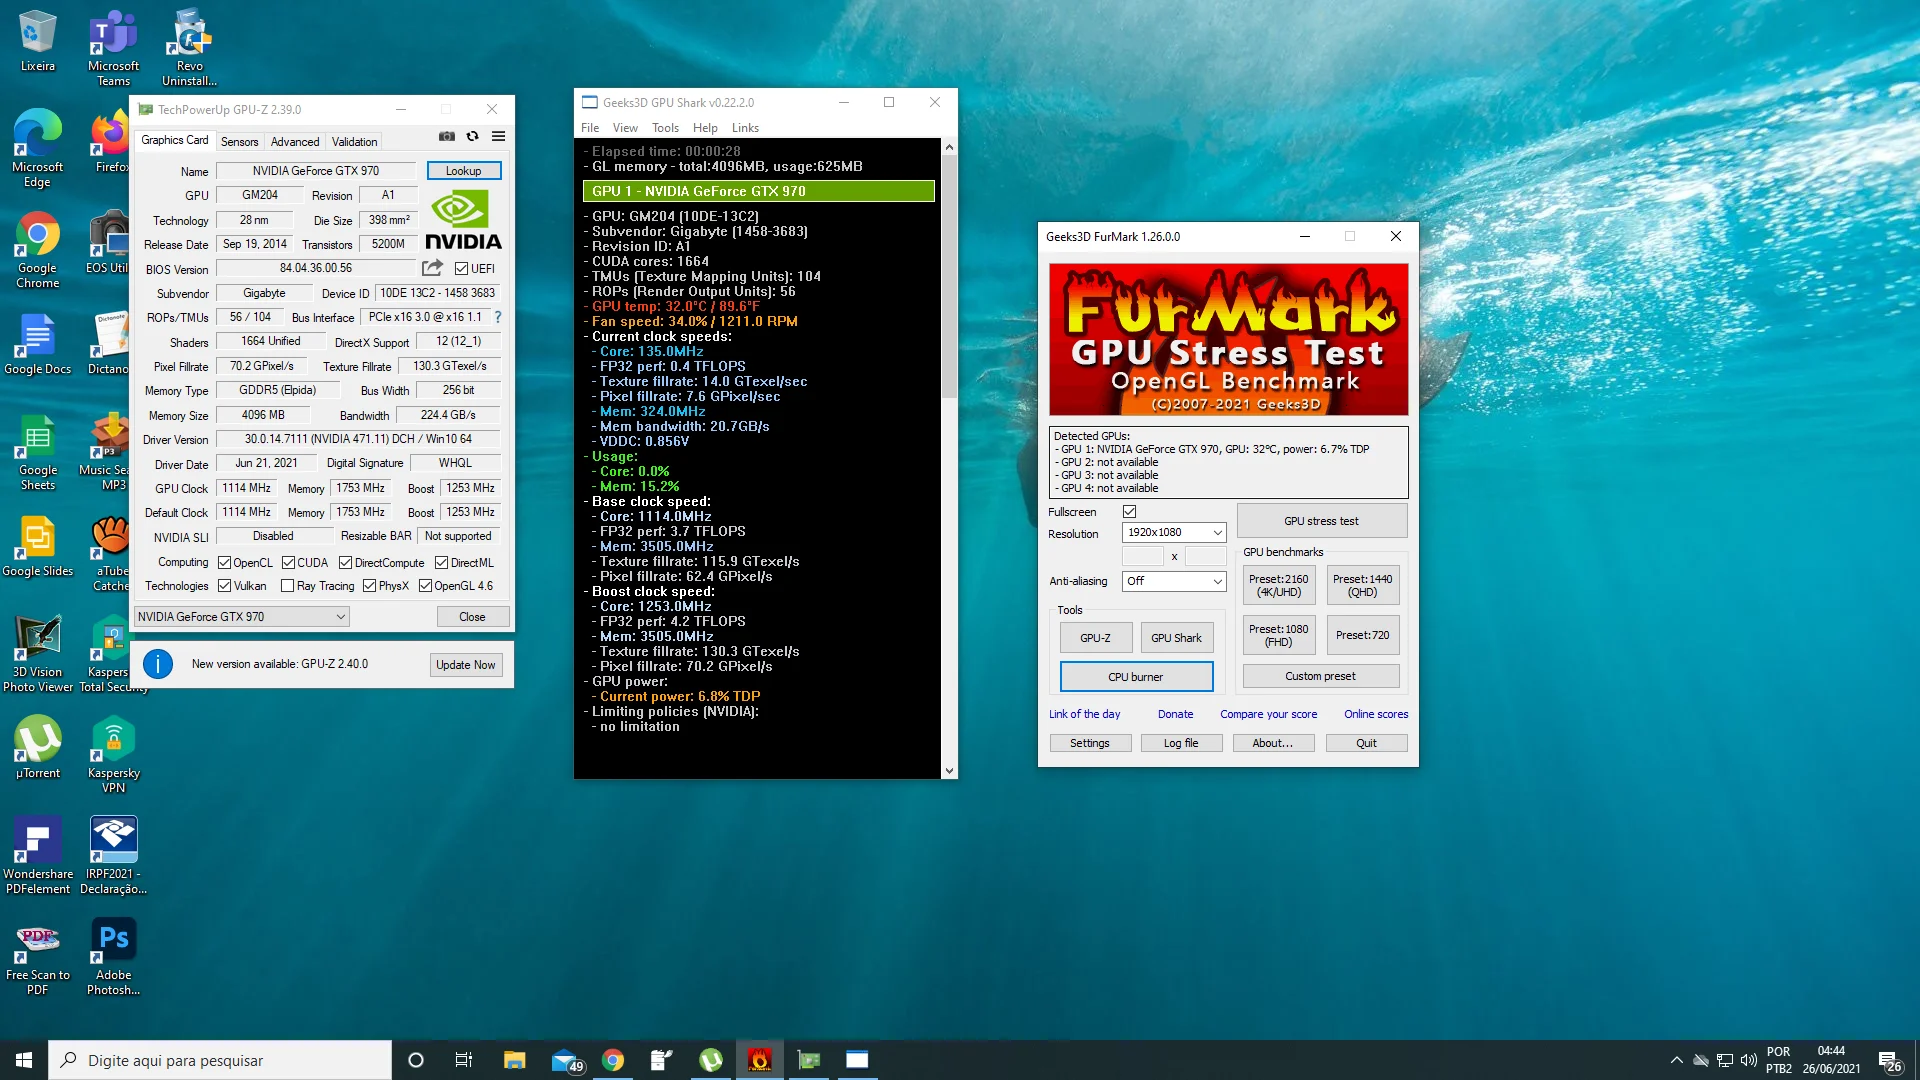
Task: Toggle the UEFI checkbox
Action: [x=462, y=269]
